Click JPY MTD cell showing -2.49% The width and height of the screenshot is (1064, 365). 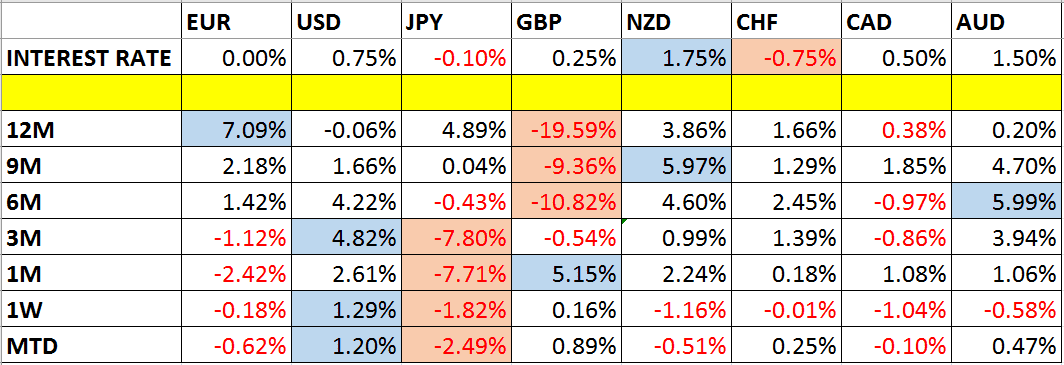(455, 346)
